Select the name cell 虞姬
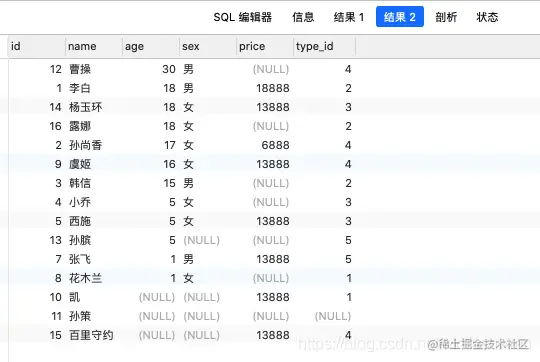 80,164
